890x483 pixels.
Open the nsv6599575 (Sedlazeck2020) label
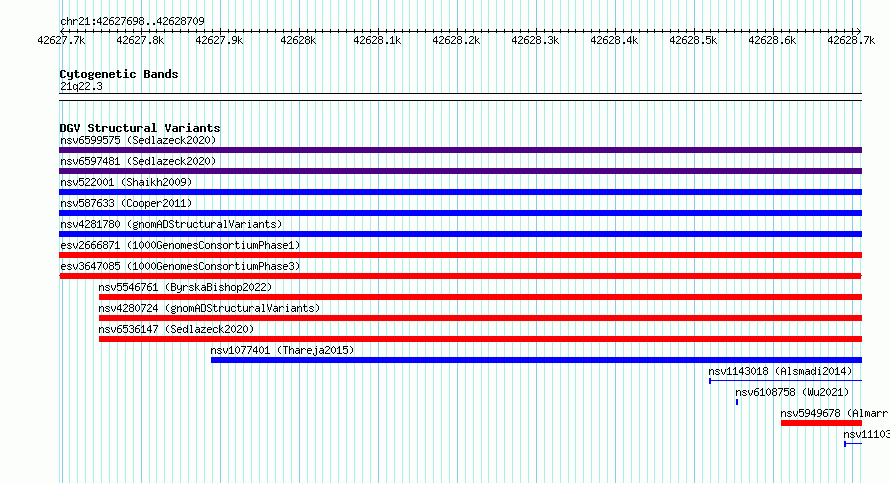138,140
